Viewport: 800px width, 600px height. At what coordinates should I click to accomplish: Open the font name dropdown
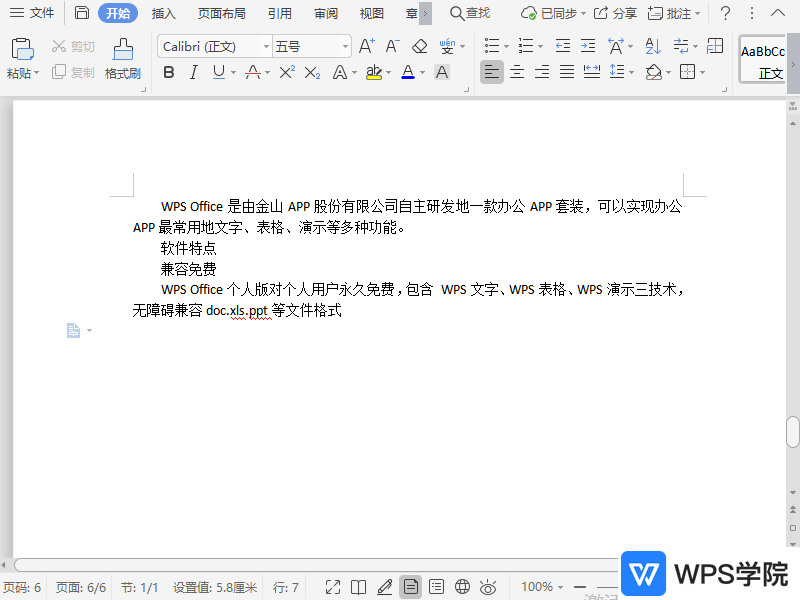265,46
